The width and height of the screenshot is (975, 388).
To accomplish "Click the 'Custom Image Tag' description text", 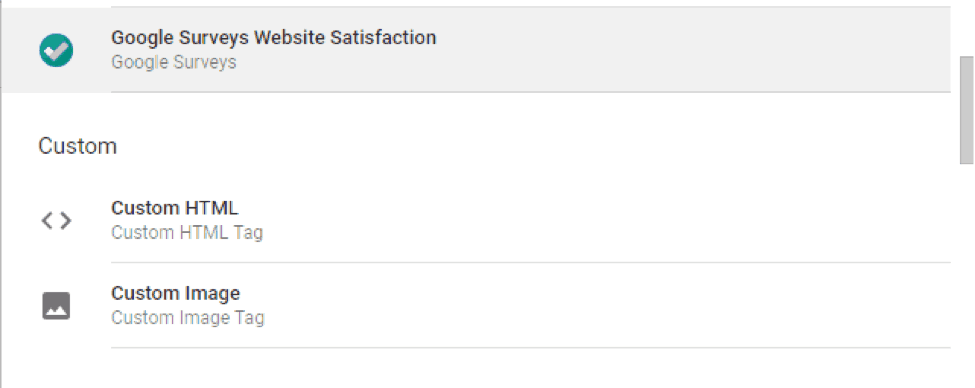I will point(188,318).
